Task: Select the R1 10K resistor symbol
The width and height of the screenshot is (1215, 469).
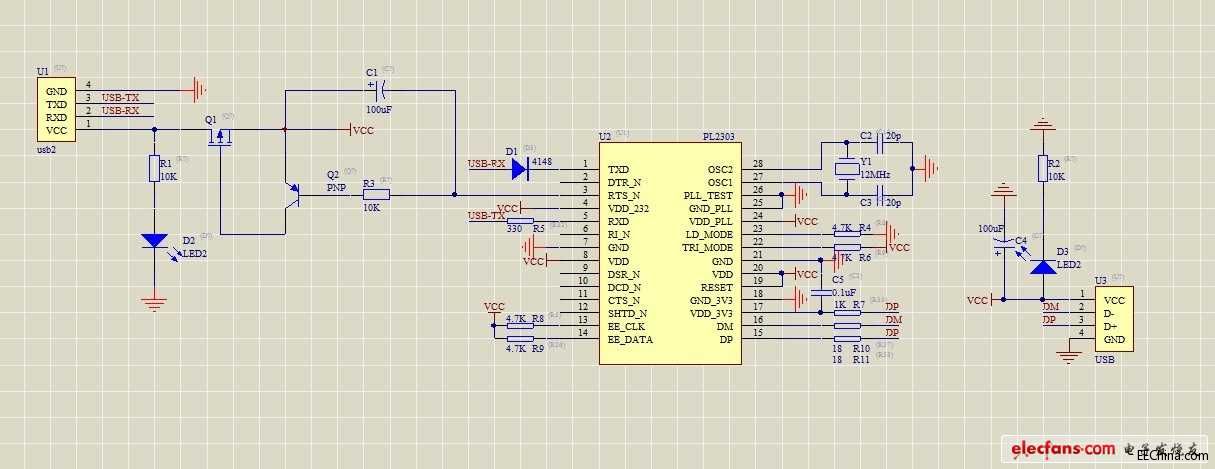Action: pos(154,168)
